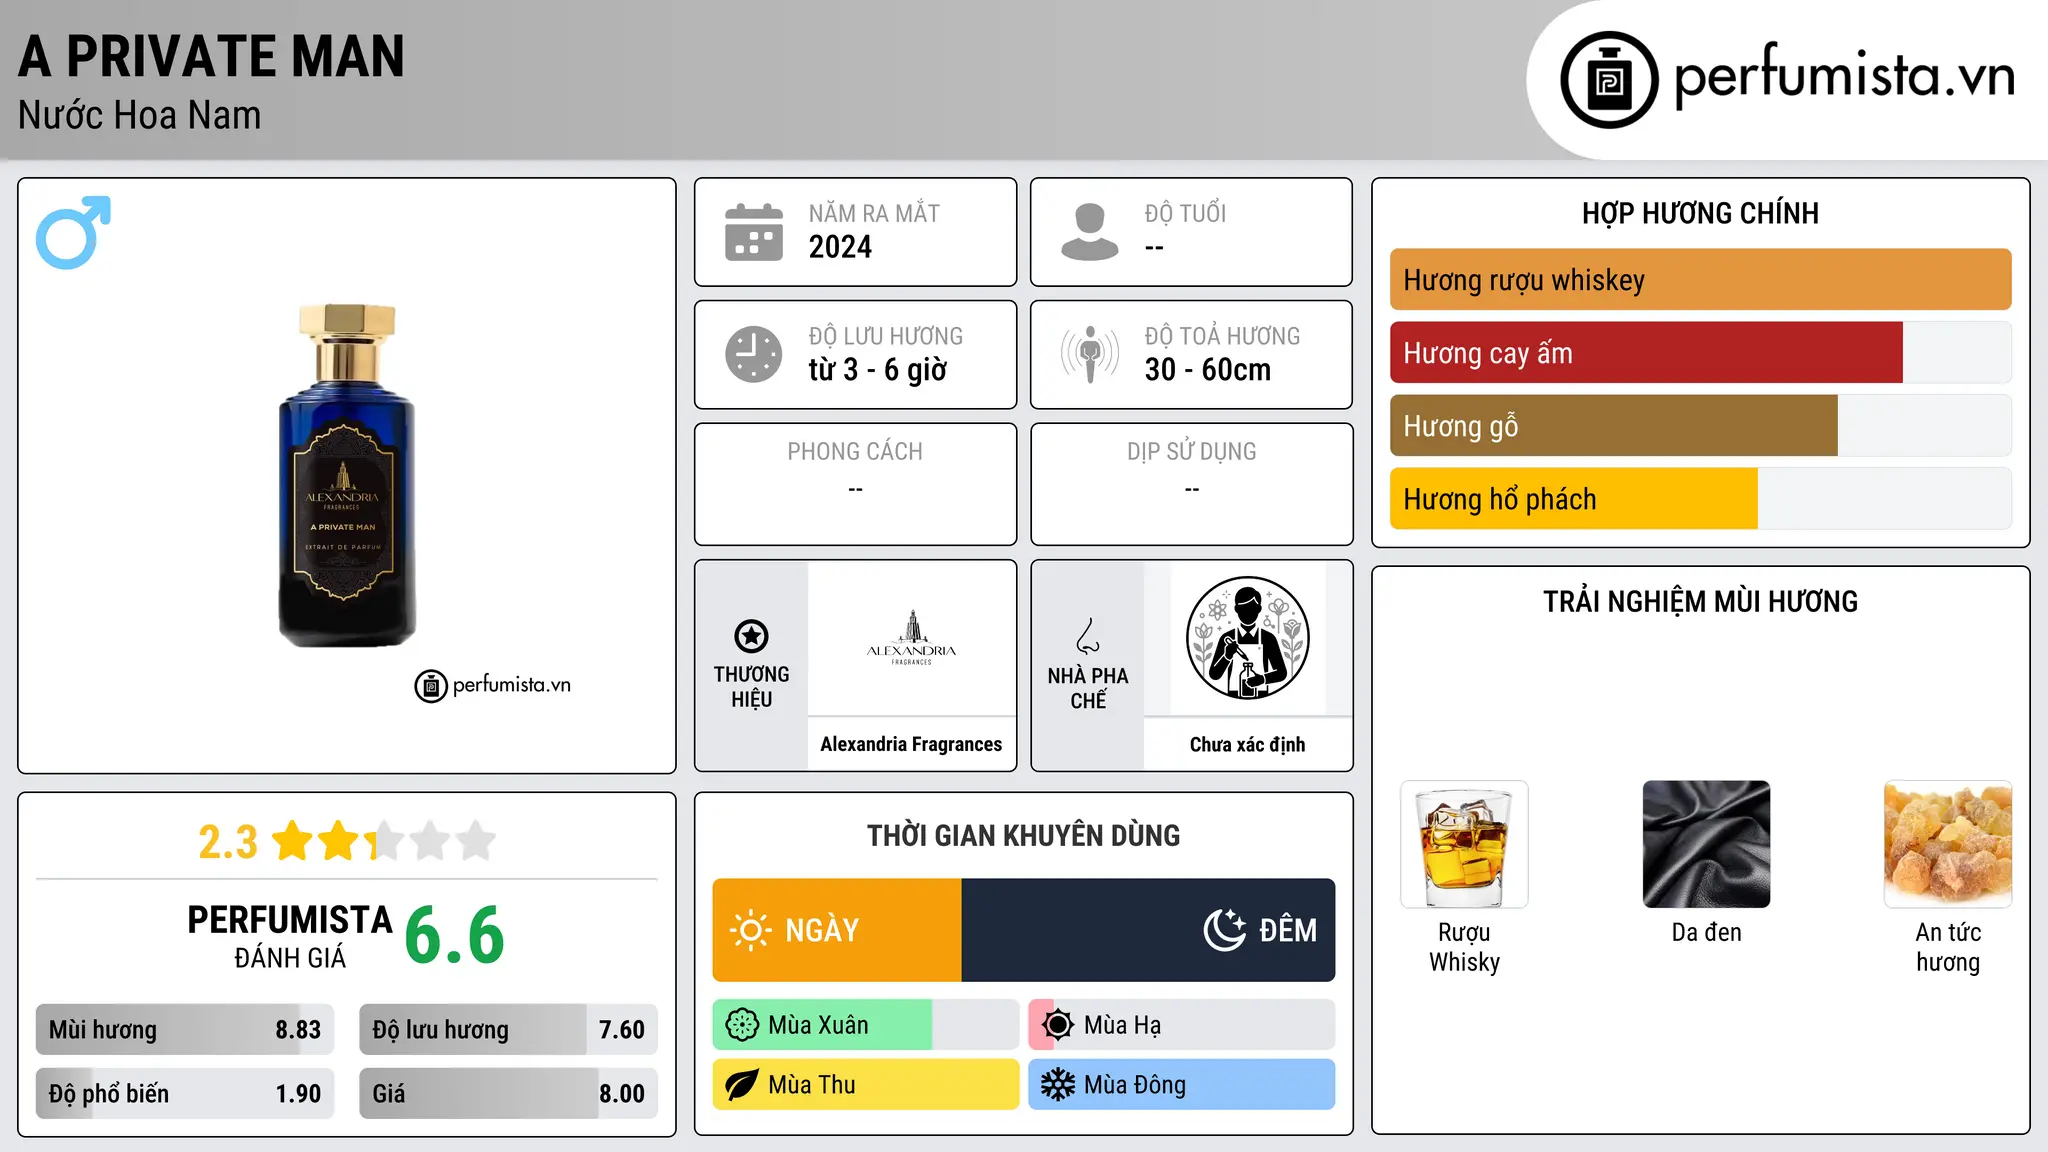
Task: Click the 2.3 user rating number
Action: (228, 842)
